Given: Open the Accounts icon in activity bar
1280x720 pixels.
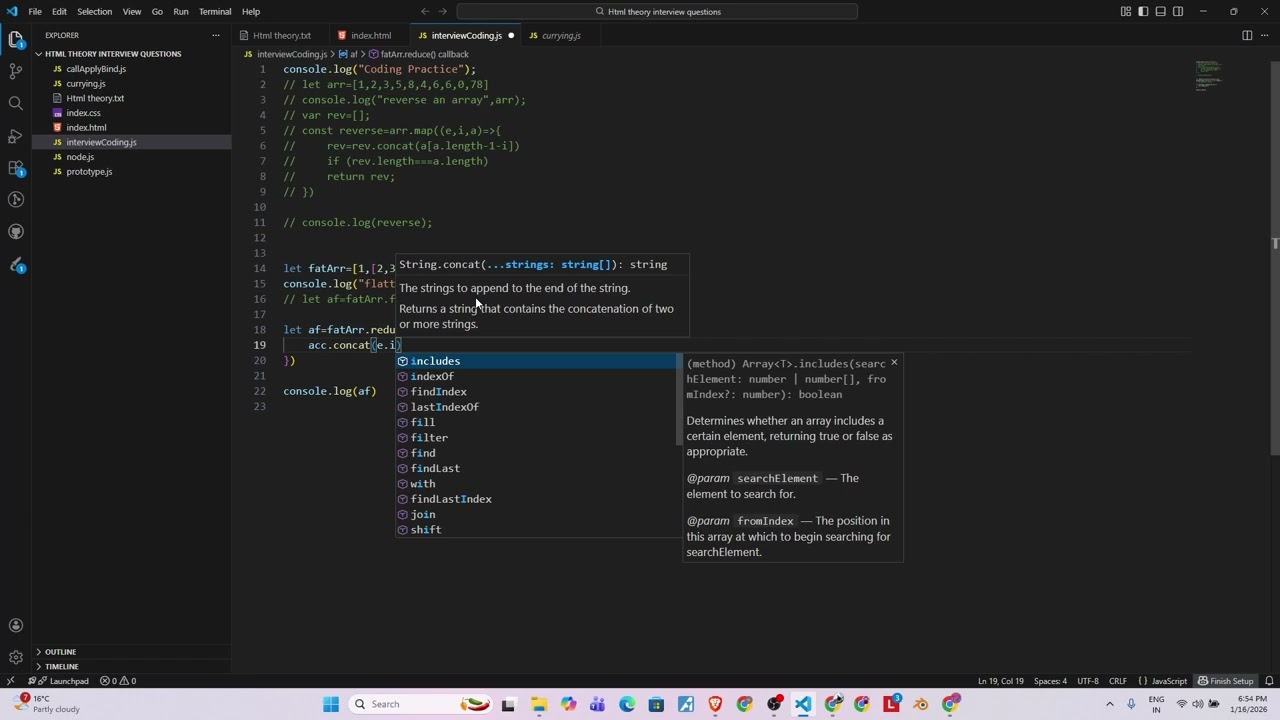Looking at the screenshot, I should (15, 626).
